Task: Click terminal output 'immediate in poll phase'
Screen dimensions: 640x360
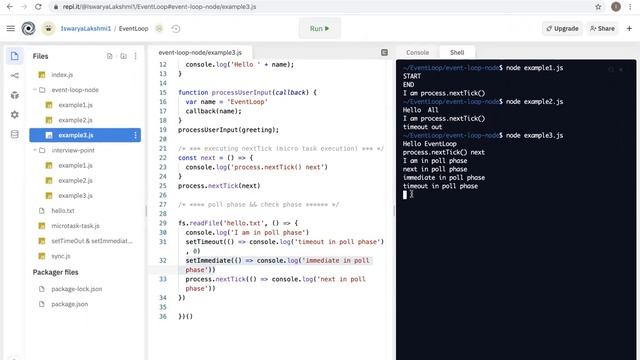Action: (x=444, y=178)
